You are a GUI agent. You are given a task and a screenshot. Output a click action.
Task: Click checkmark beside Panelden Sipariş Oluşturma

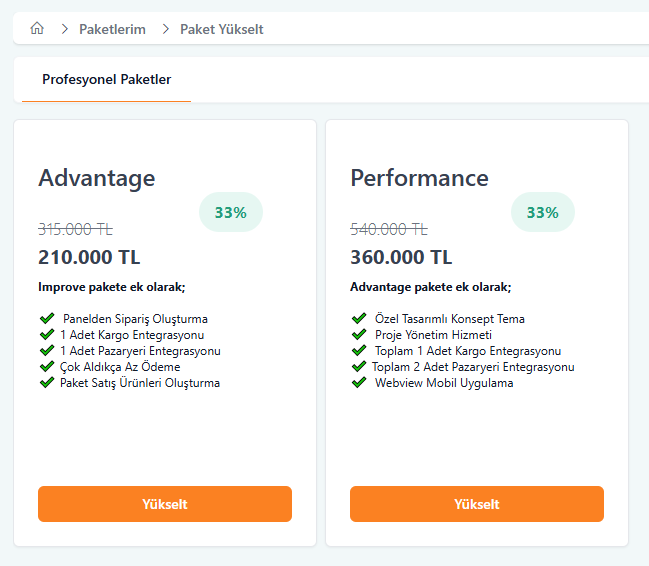pos(46,319)
